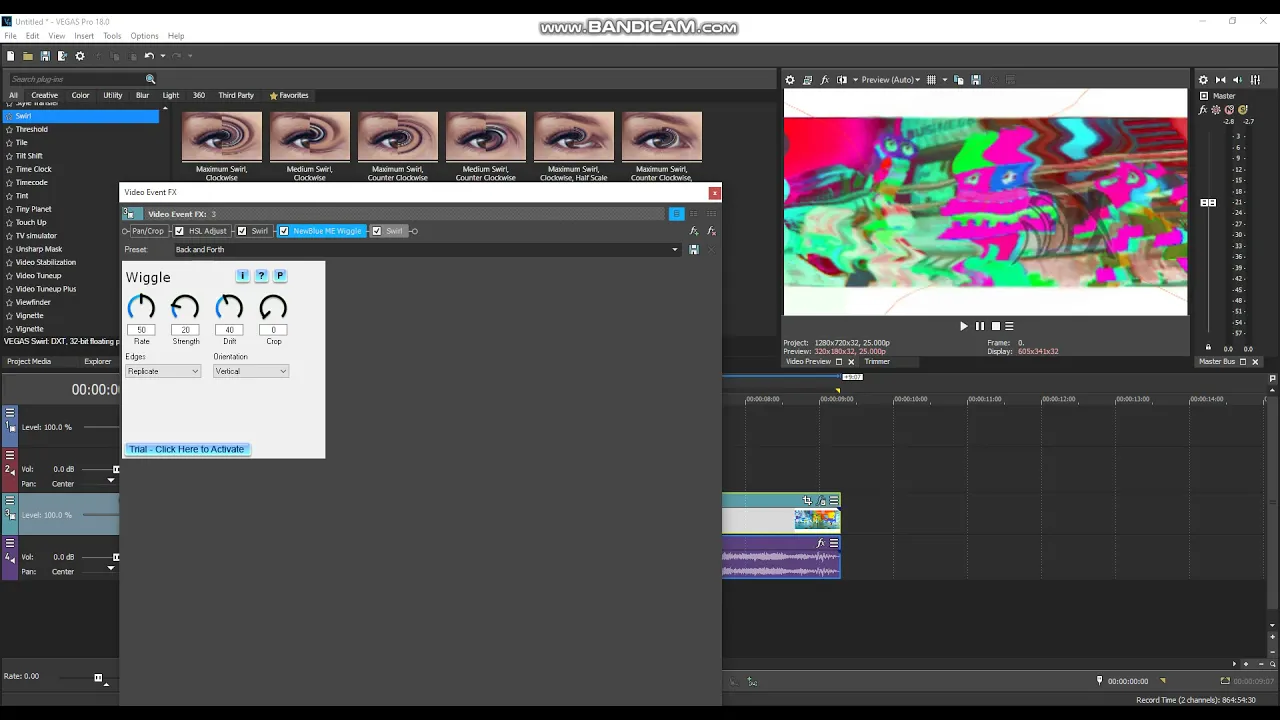Click the Wiggle 'P' presets button
This screenshot has height=720, width=1280.
280,276
